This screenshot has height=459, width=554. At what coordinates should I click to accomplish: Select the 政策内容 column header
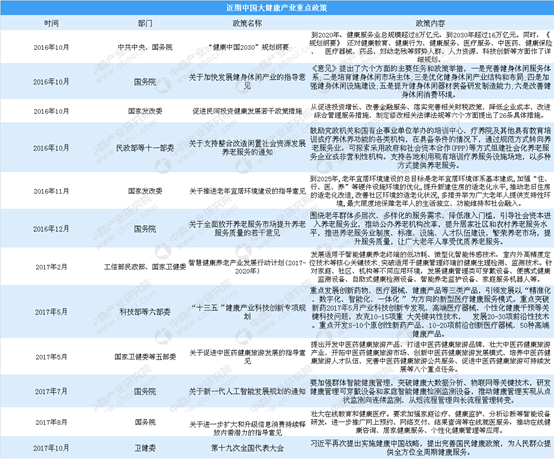430,23
